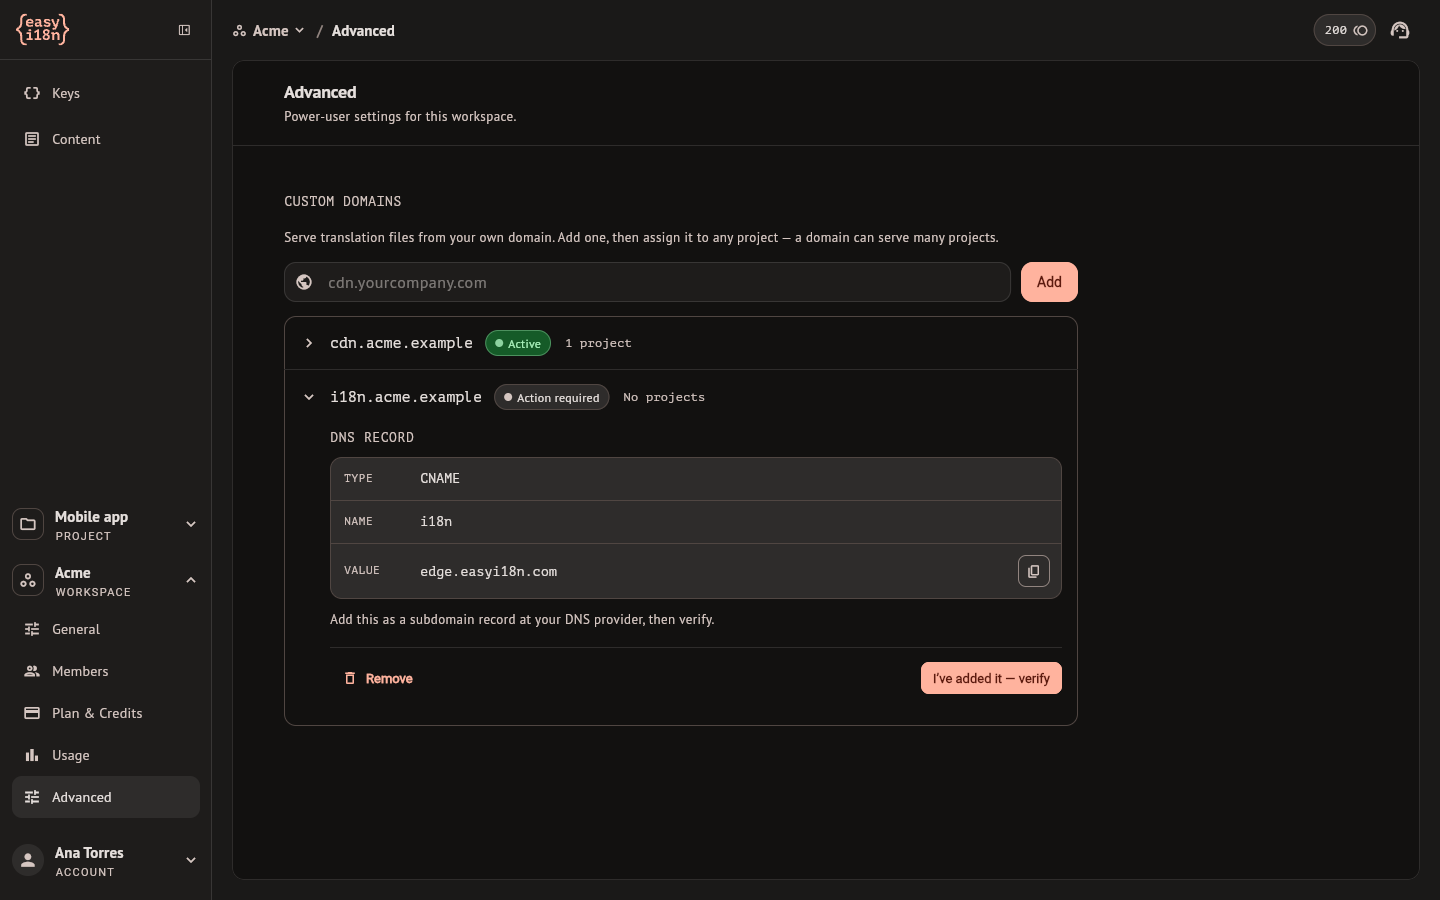The width and height of the screenshot is (1440, 900).
Task: Click the DNS RECORD heading
Action: (x=372, y=438)
